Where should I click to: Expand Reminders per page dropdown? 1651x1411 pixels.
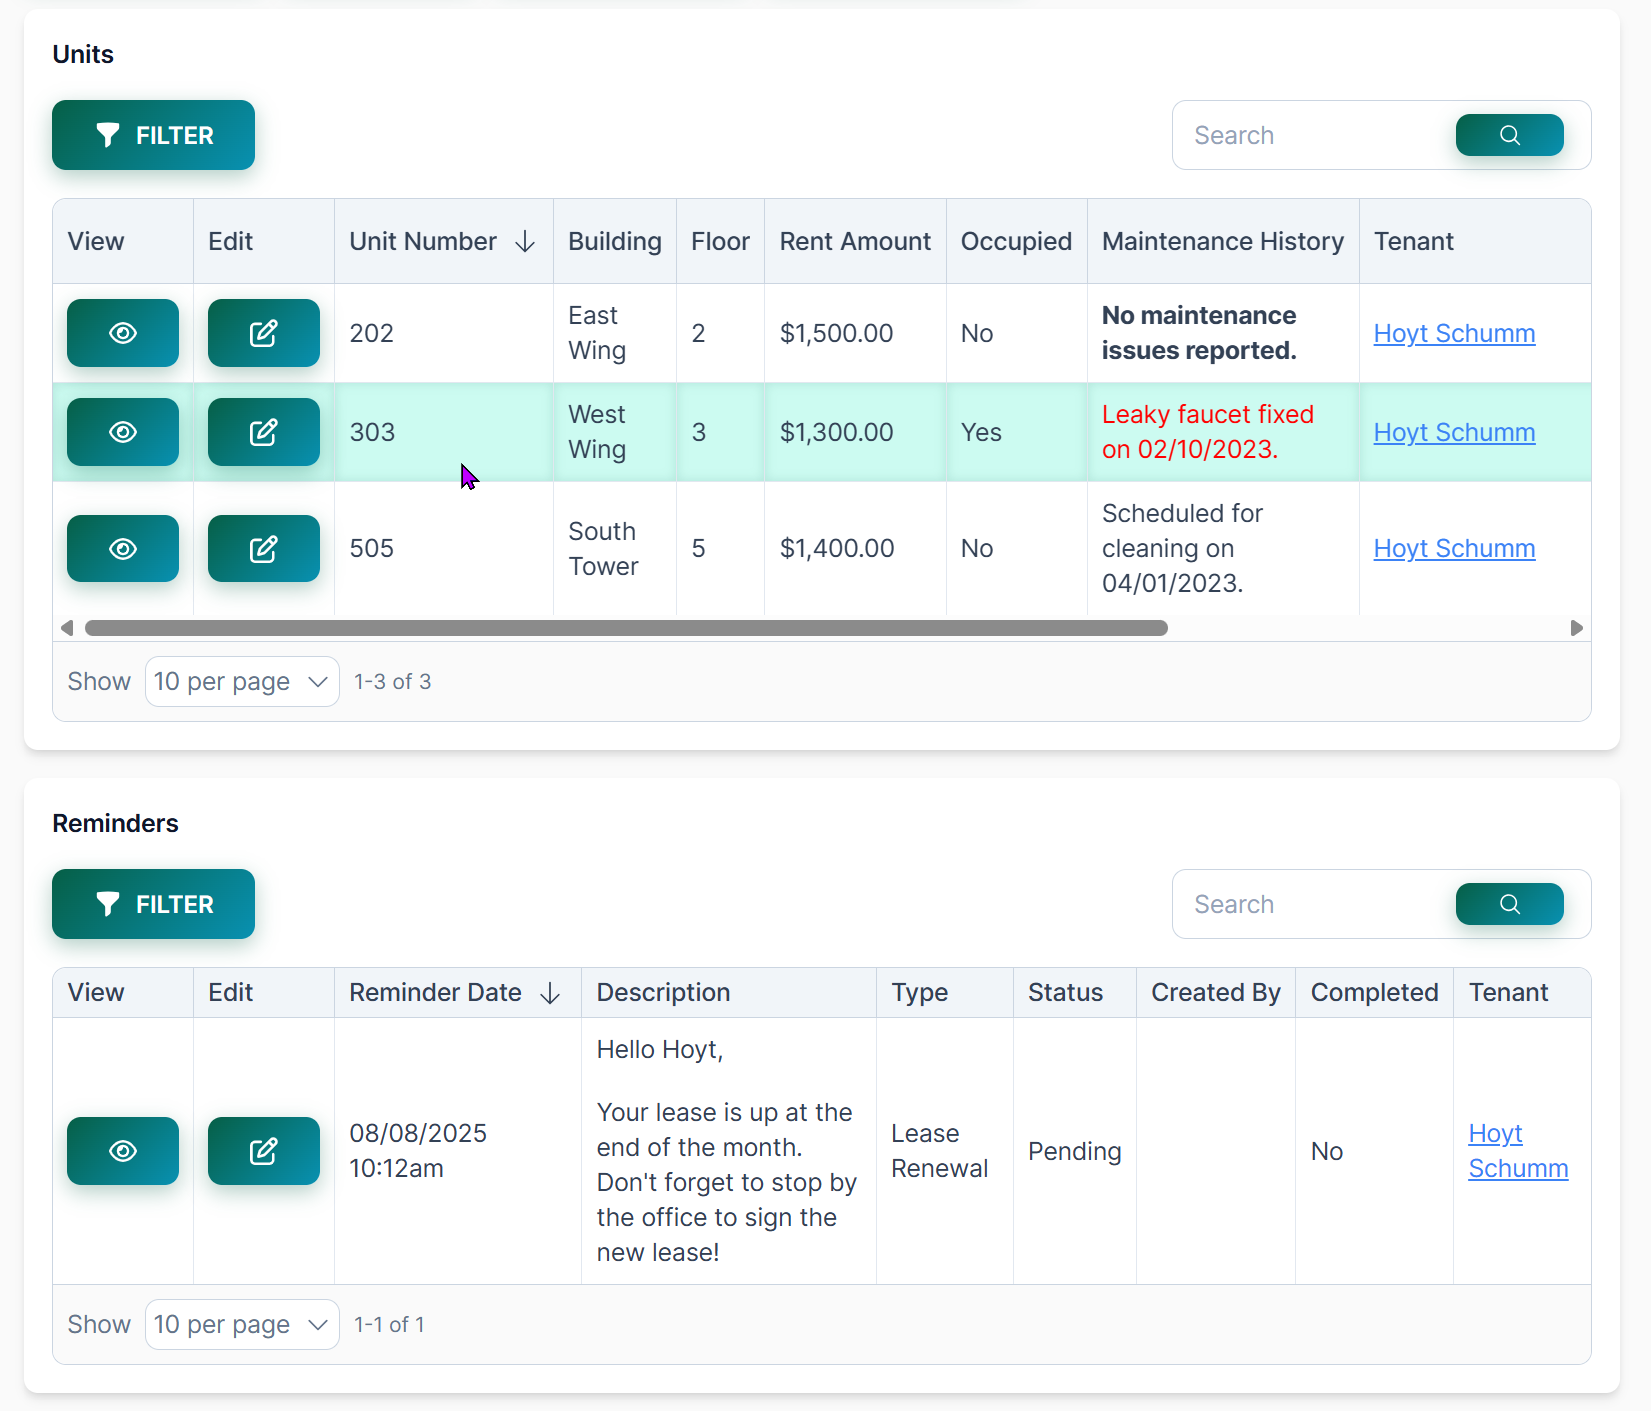pyautogui.click(x=242, y=1325)
